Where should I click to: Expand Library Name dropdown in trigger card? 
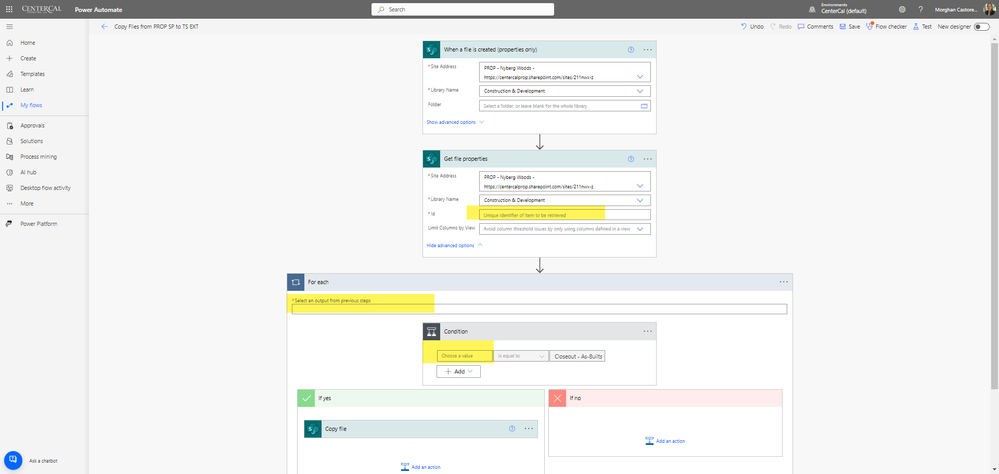click(640, 91)
